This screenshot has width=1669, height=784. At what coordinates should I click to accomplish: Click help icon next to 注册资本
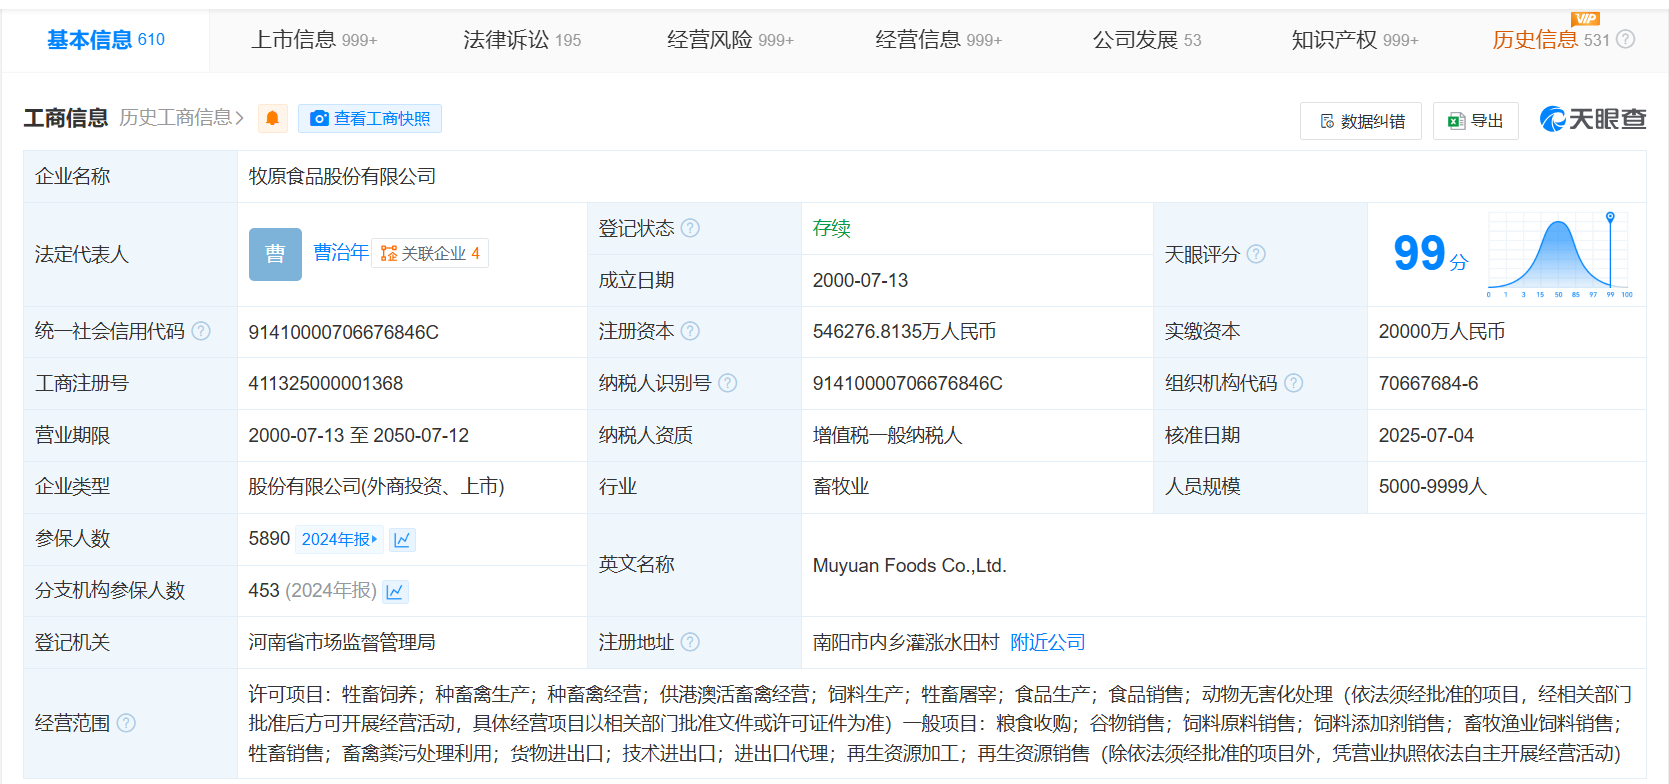click(x=690, y=331)
